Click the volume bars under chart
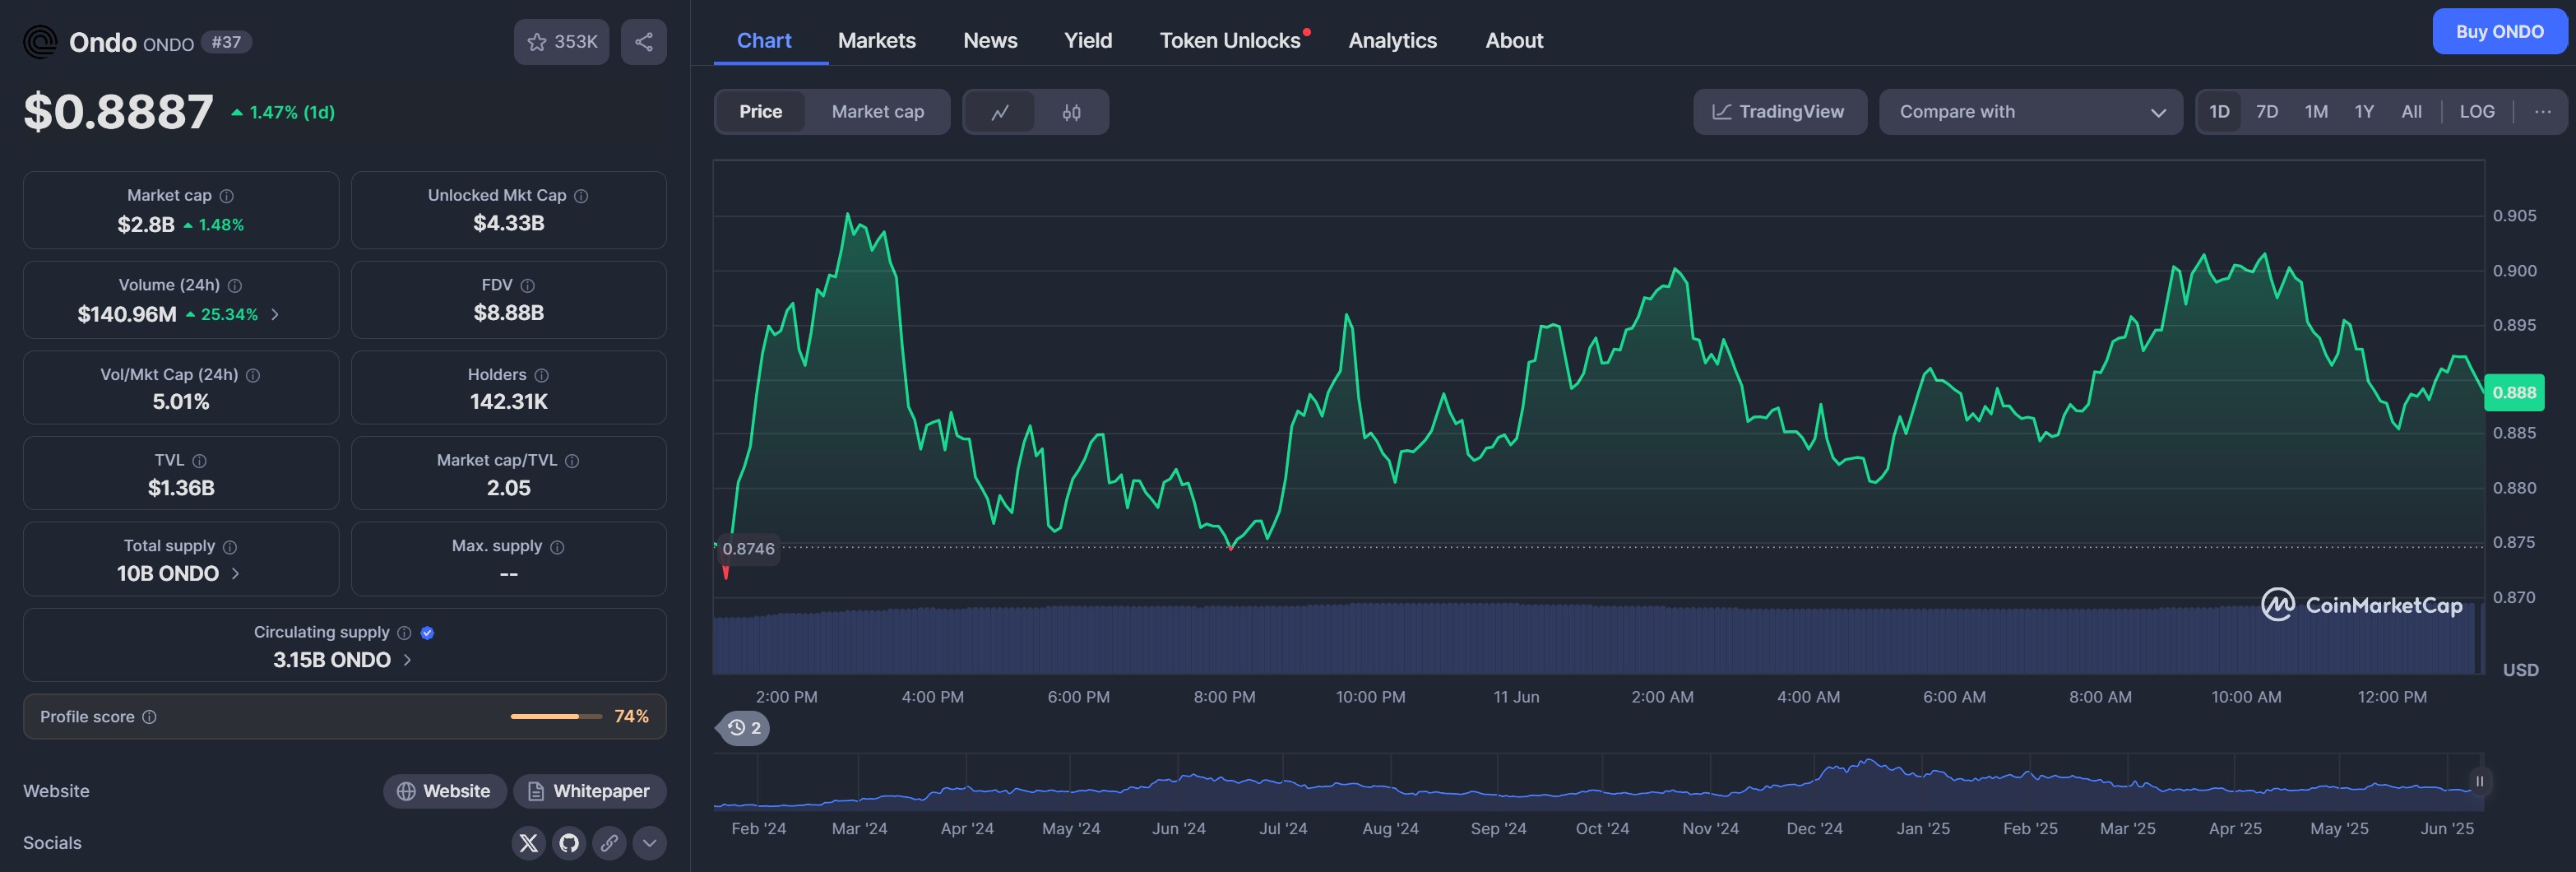 pyautogui.click(x=1598, y=639)
